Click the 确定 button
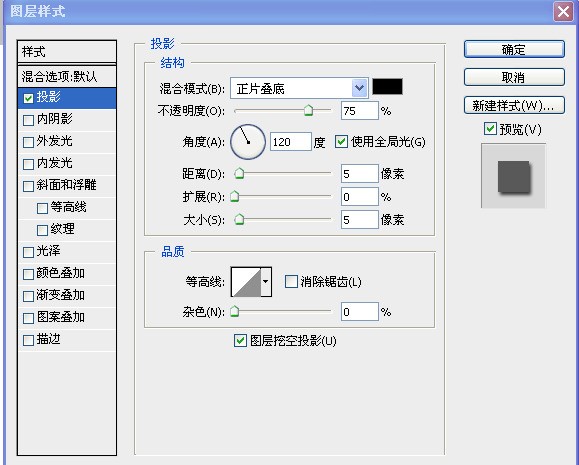579x465 pixels. [x=514, y=49]
